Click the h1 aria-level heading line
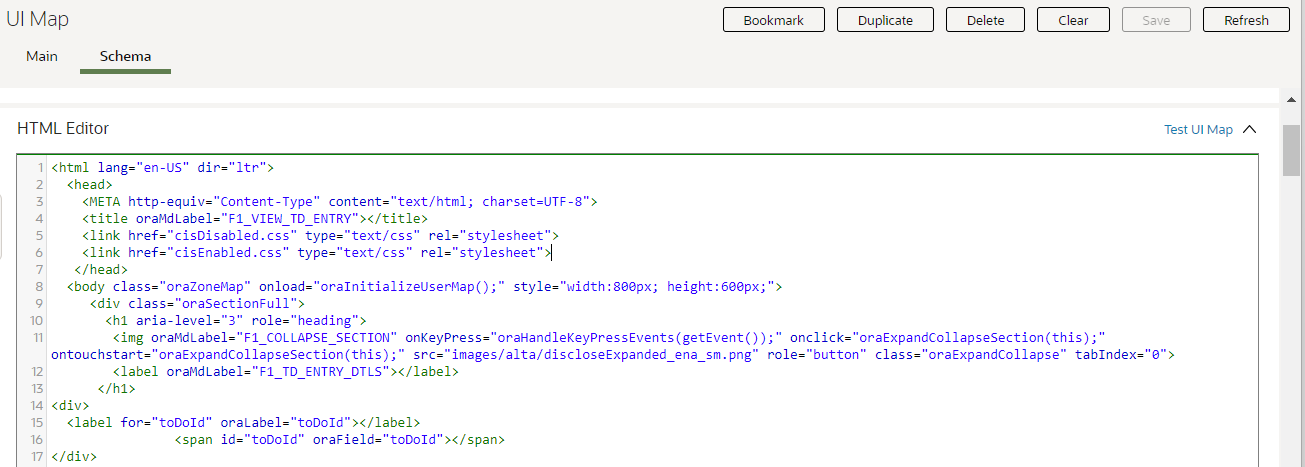The width and height of the screenshot is (1305, 467). [235, 320]
